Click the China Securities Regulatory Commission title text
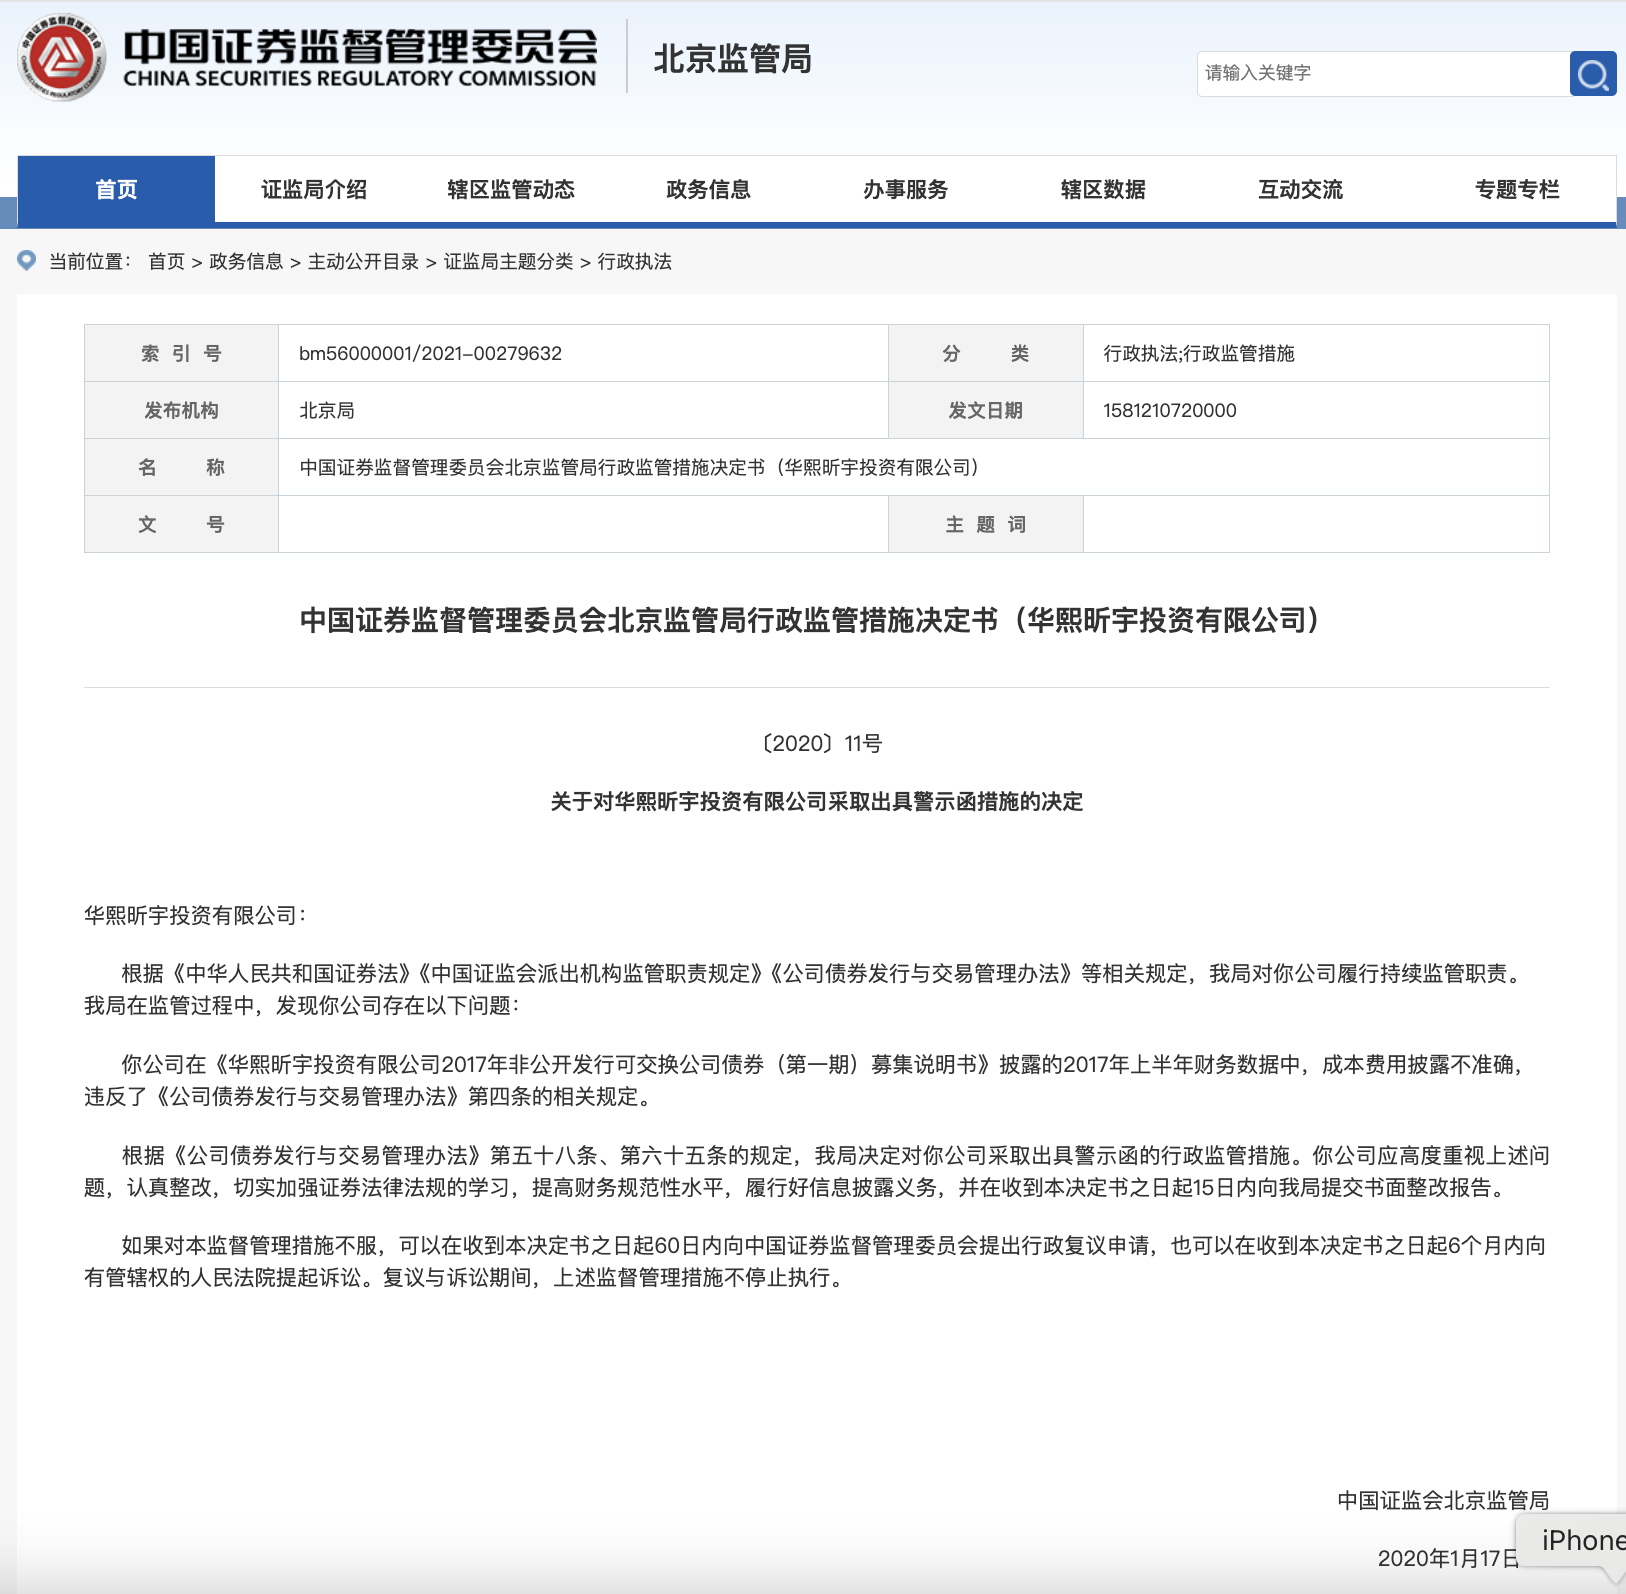Screen dimensions: 1626x1594 pyautogui.click(x=360, y=58)
